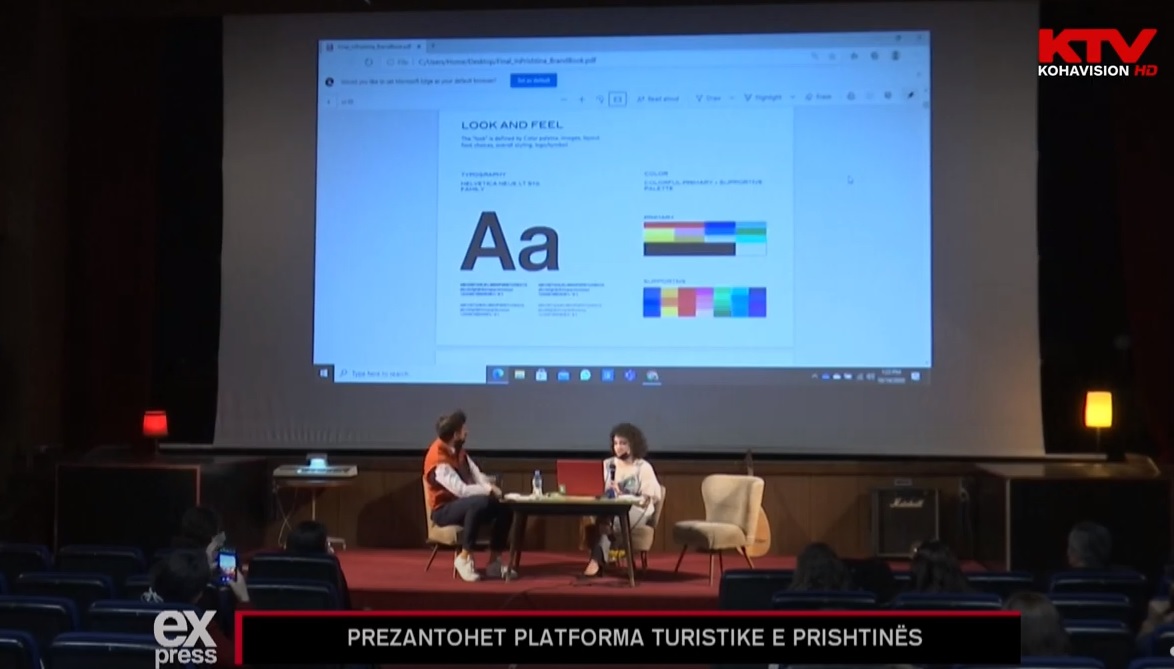Select the Erase tool

(x=819, y=97)
